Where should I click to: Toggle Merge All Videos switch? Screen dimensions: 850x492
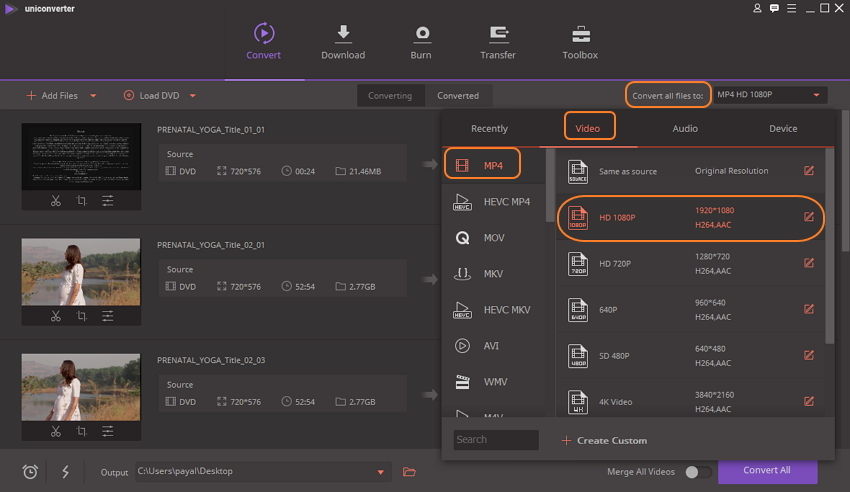(698, 472)
